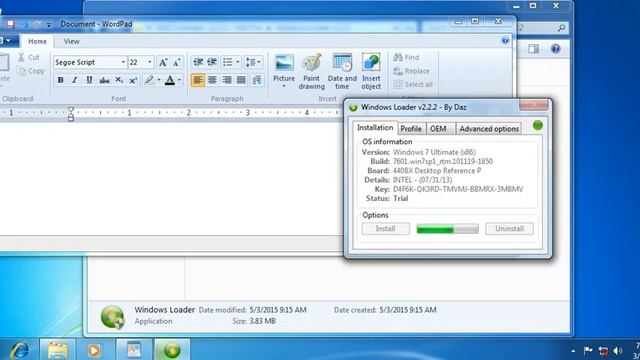640x360 pixels.
Task: Select the Installation tab in Windows Loader
Action: click(x=375, y=128)
